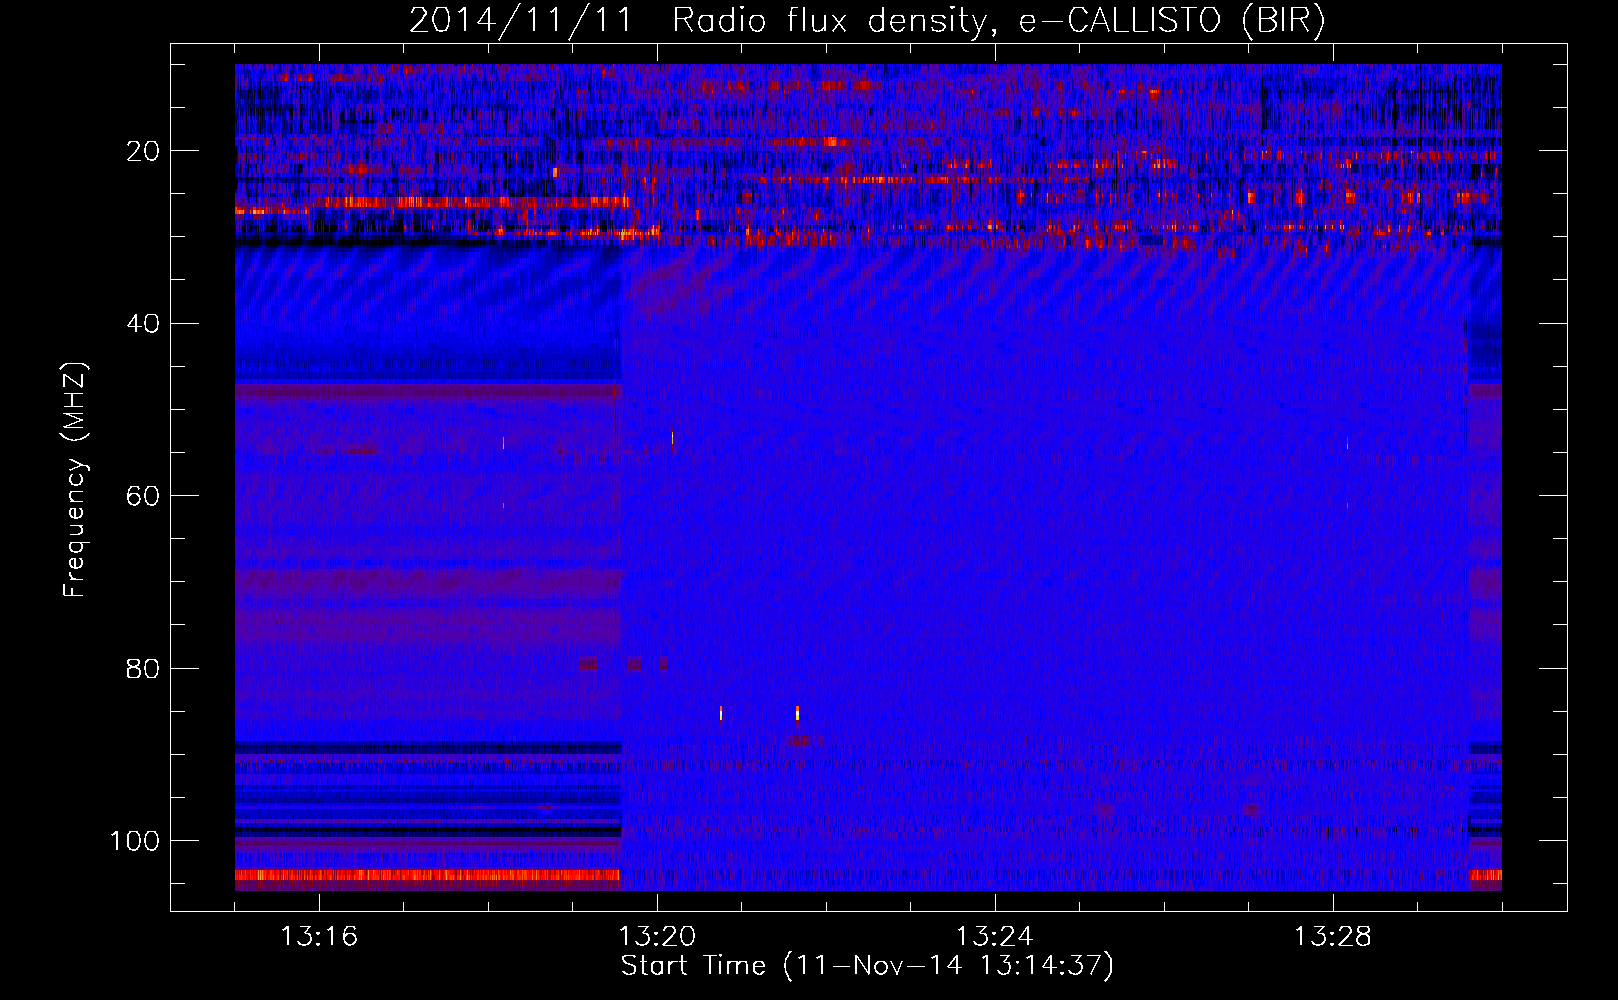This screenshot has width=1618, height=1000.
Task: Click the 13:20 time tick label
Action: [x=657, y=936]
